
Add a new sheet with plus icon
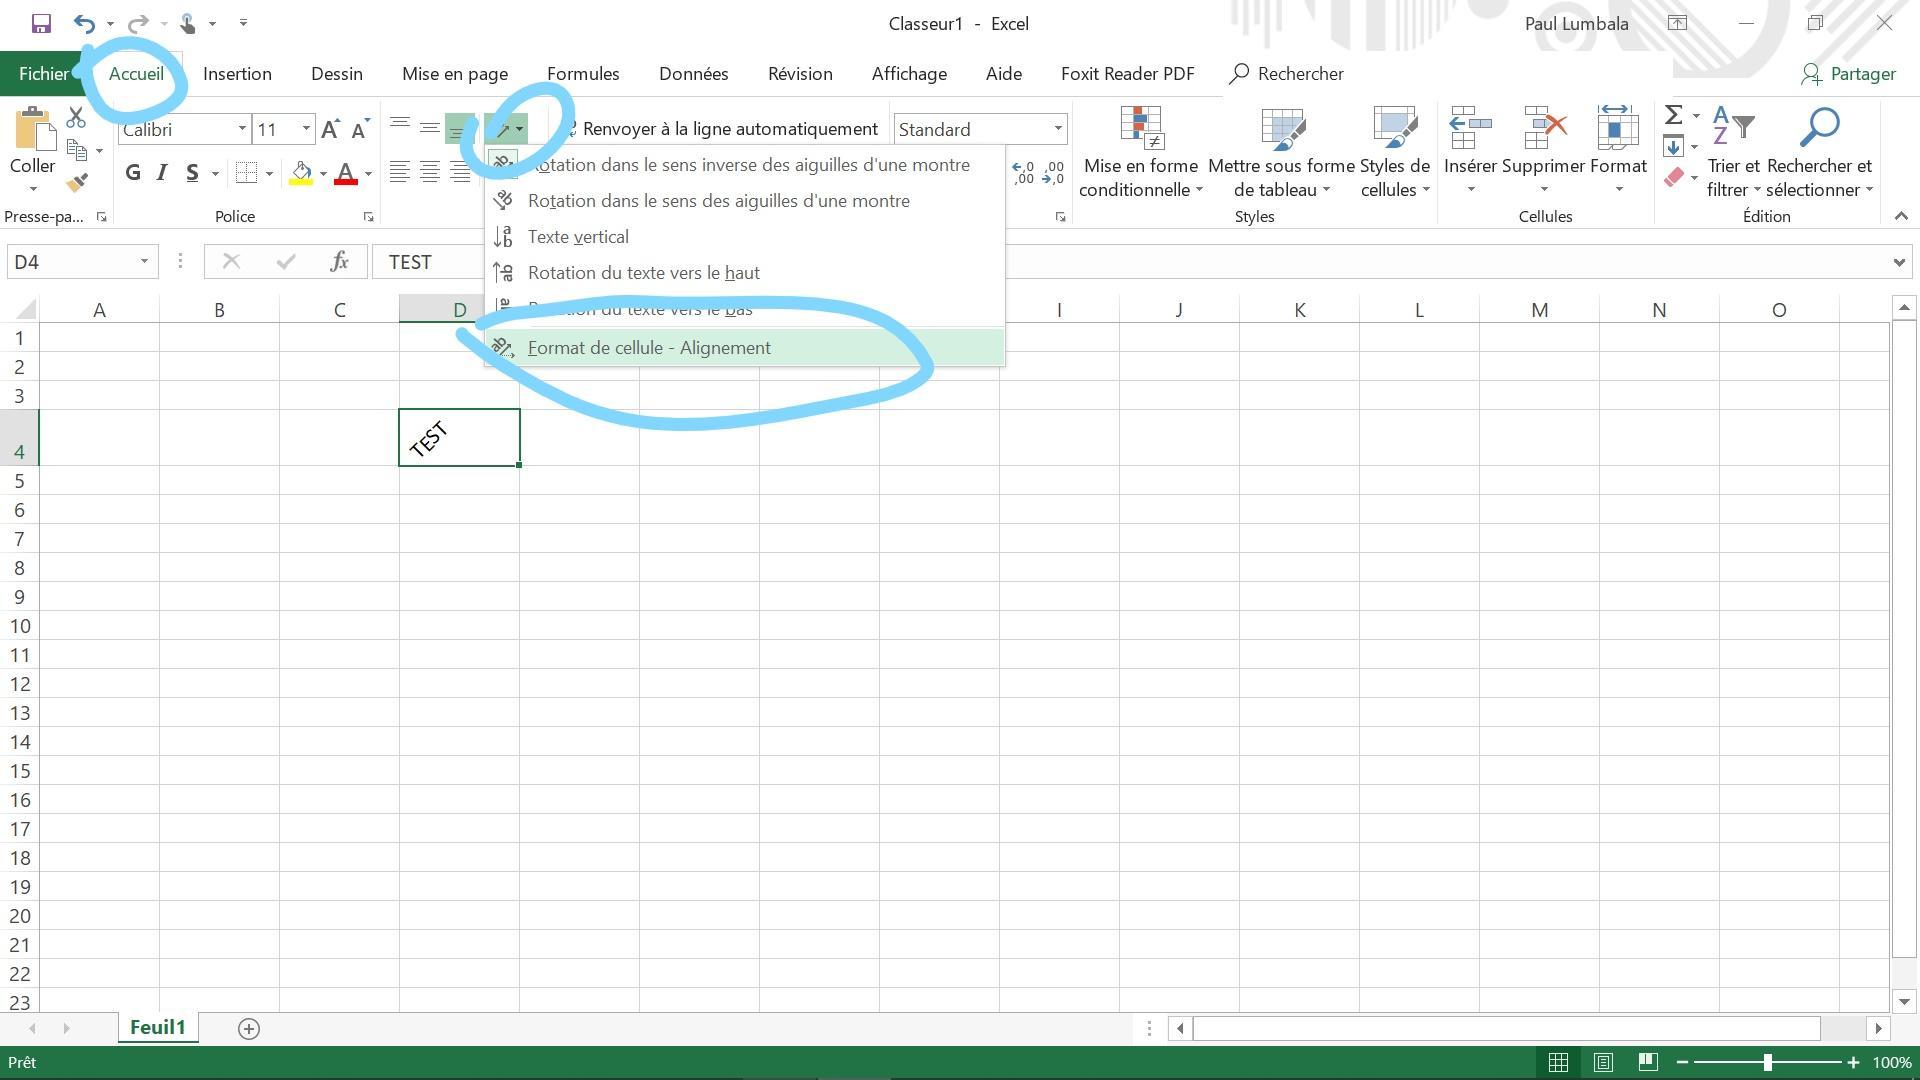point(249,1028)
